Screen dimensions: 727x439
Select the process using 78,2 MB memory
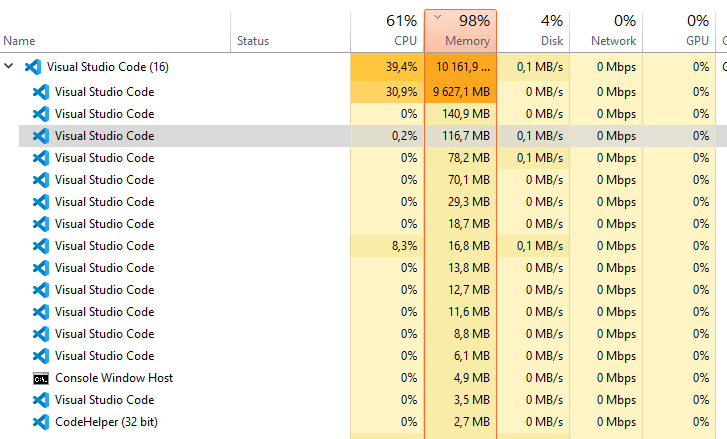click(x=364, y=158)
